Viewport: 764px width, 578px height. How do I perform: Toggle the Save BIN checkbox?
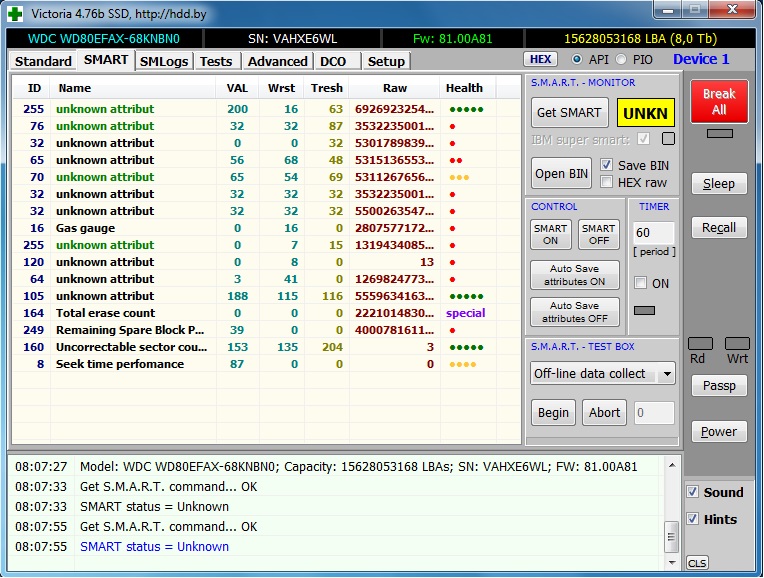pos(606,165)
